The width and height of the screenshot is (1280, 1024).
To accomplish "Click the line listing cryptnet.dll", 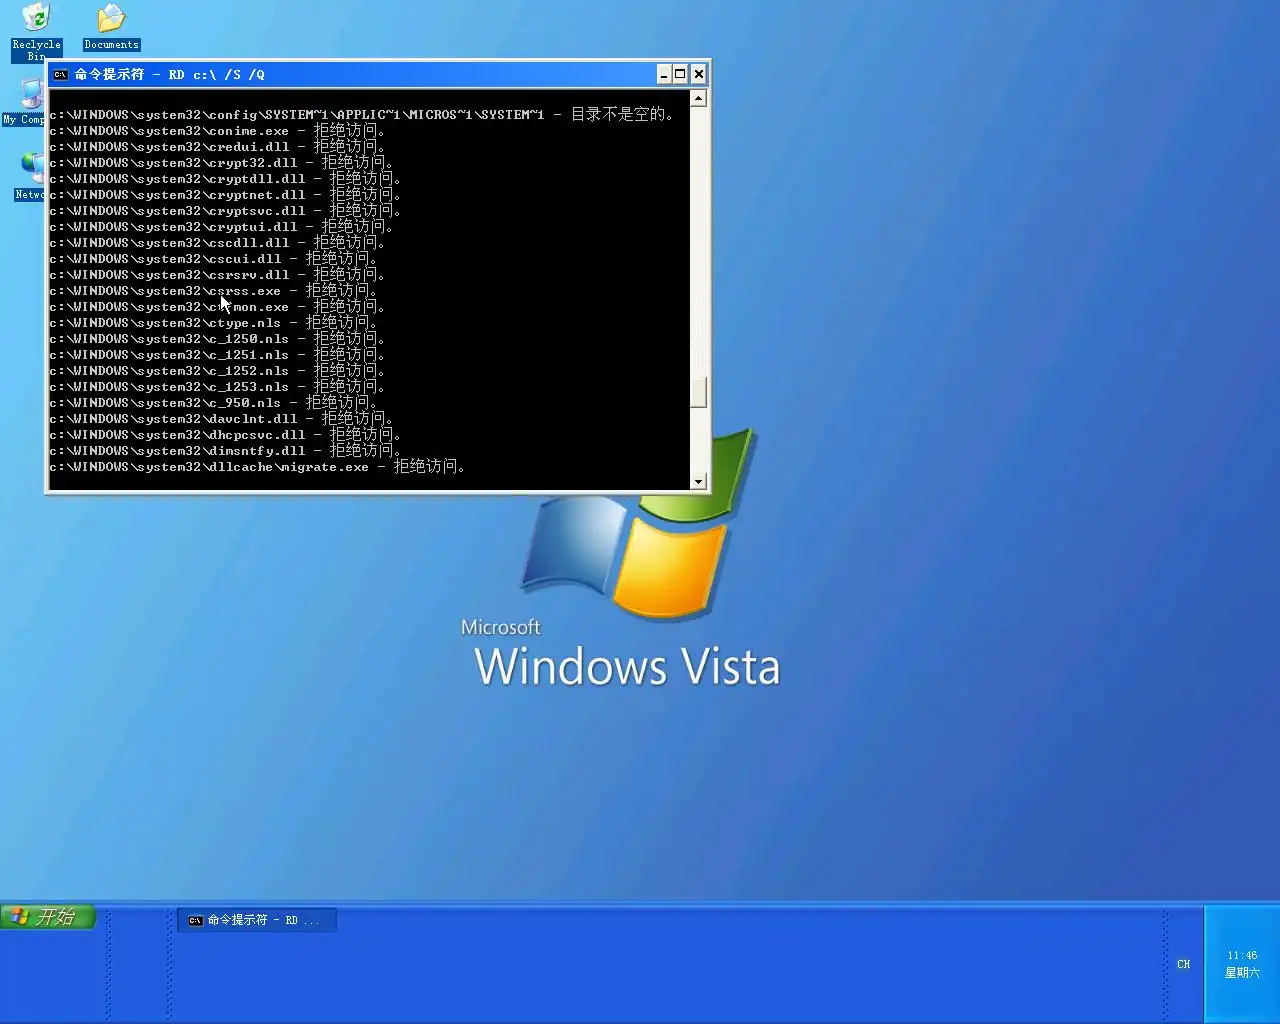I will click(225, 195).
